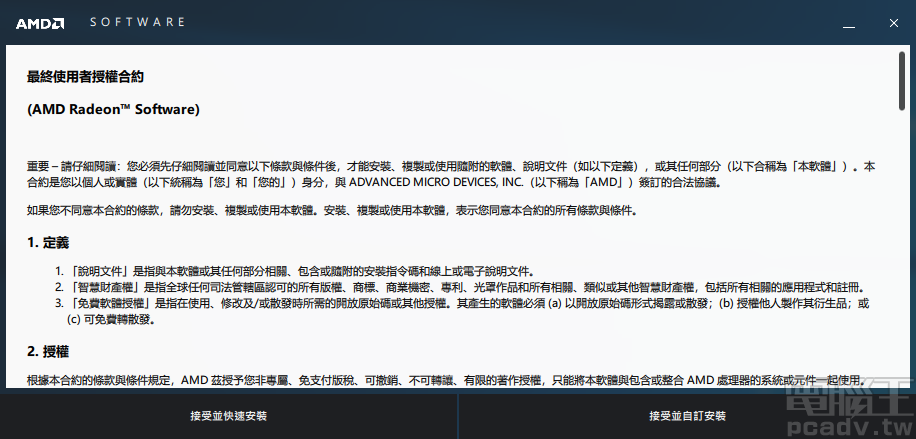Click the paragraph beginning with 如果您不同意
916x439 pixels.
(x=330, y=211)
